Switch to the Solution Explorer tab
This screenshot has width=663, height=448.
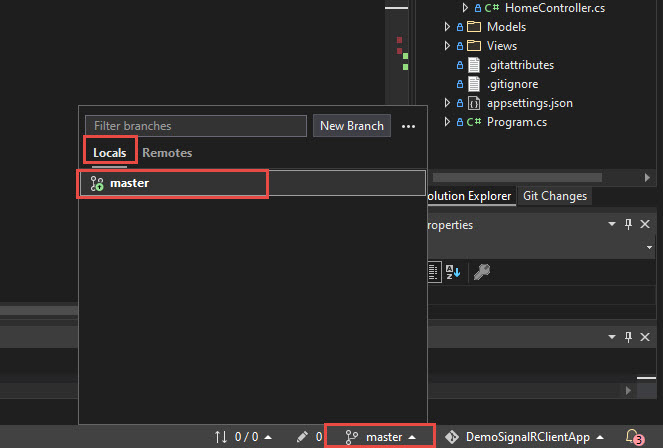[469, 196]
